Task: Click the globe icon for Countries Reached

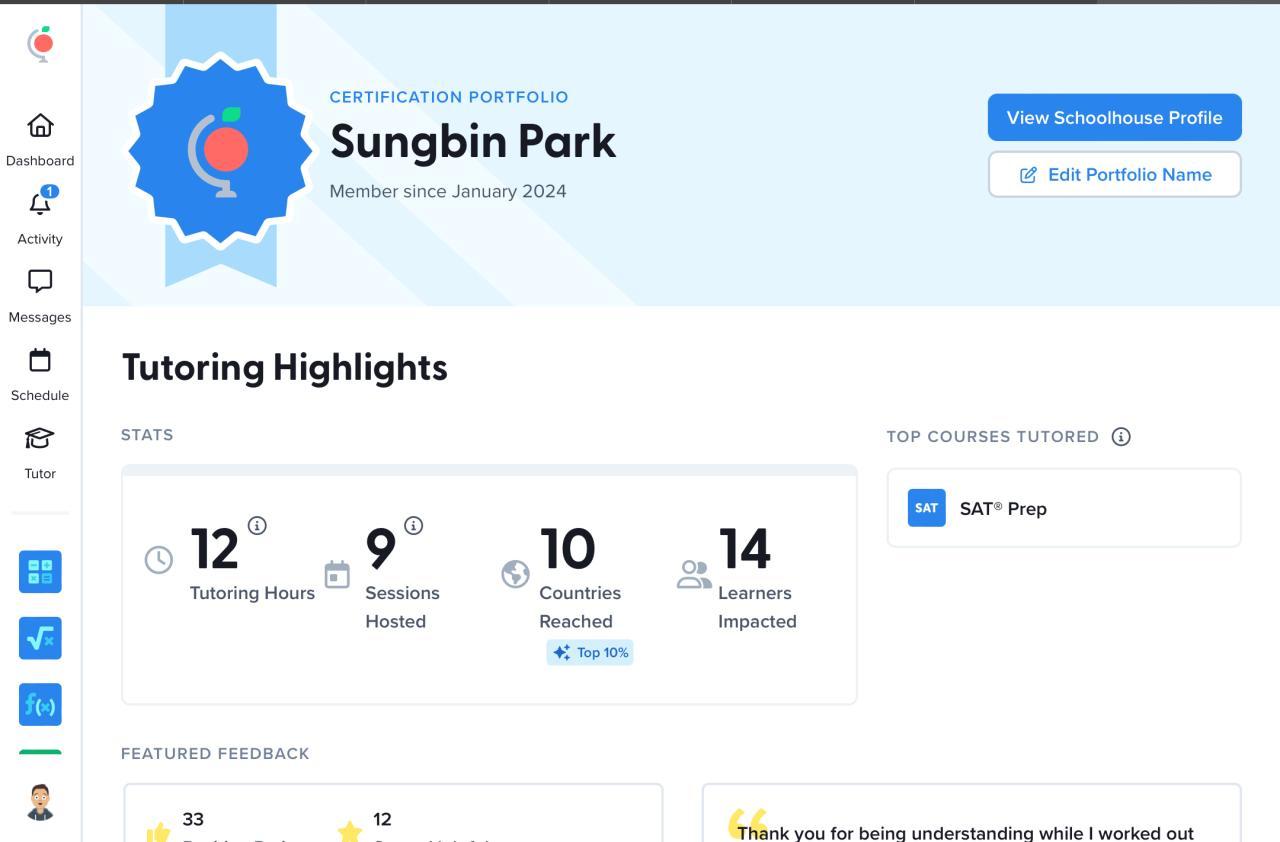Action: pos(515,574)
